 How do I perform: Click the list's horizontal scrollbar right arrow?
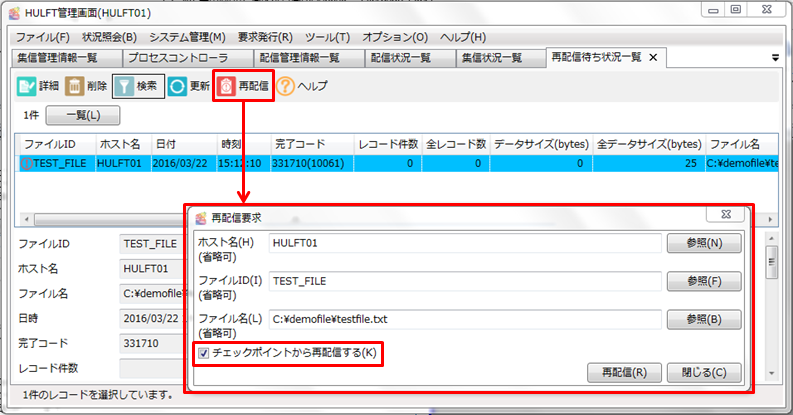click(x=770, y=219)
